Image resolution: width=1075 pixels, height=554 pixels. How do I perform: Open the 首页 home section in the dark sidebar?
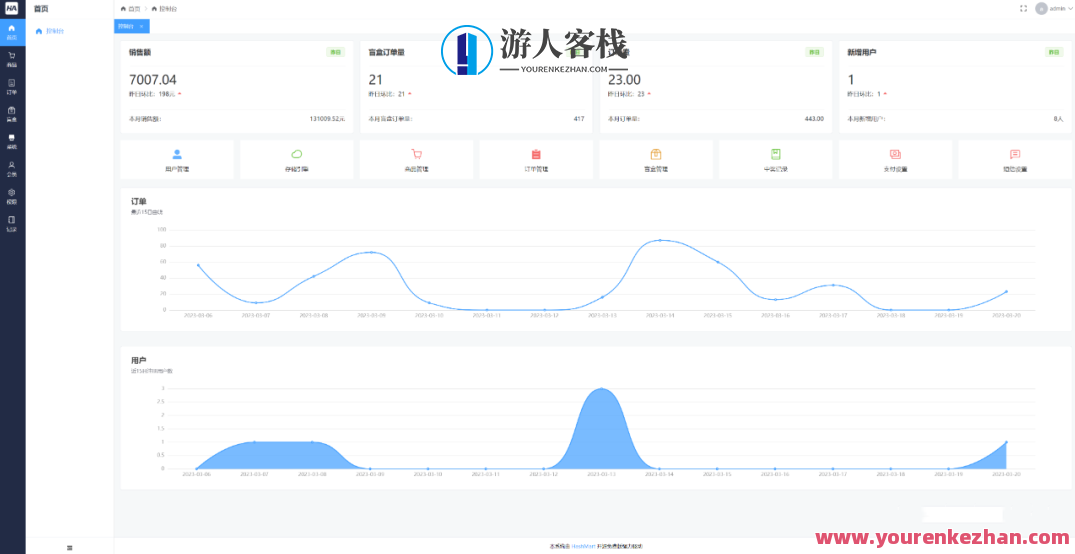tap(12, 32)
